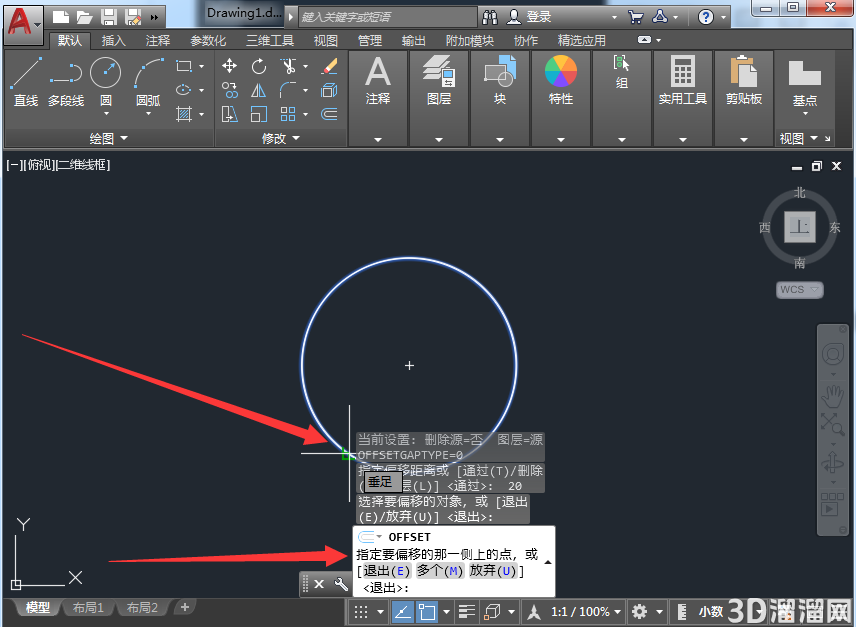
Task: Expand the 绘图 panel dropdown
Action: click(108, 138)
